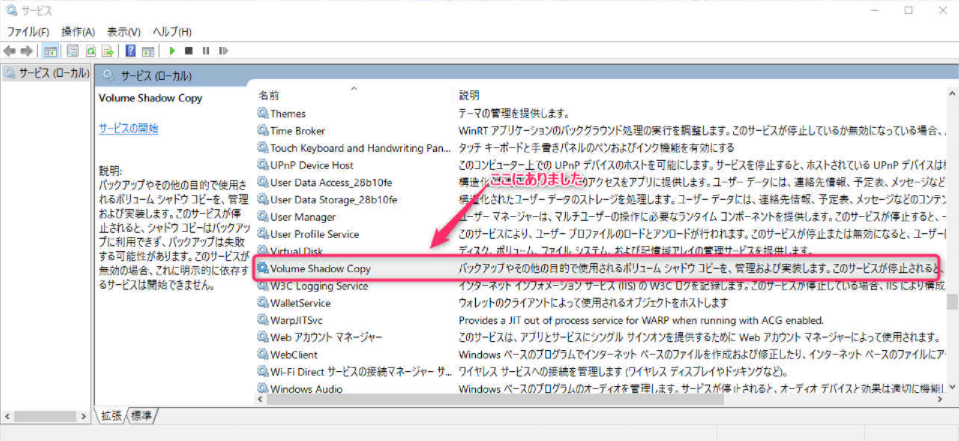This screenshot has width=959, height=441.
Task: Switch to the 標準 tab
Action: (142, 416)
